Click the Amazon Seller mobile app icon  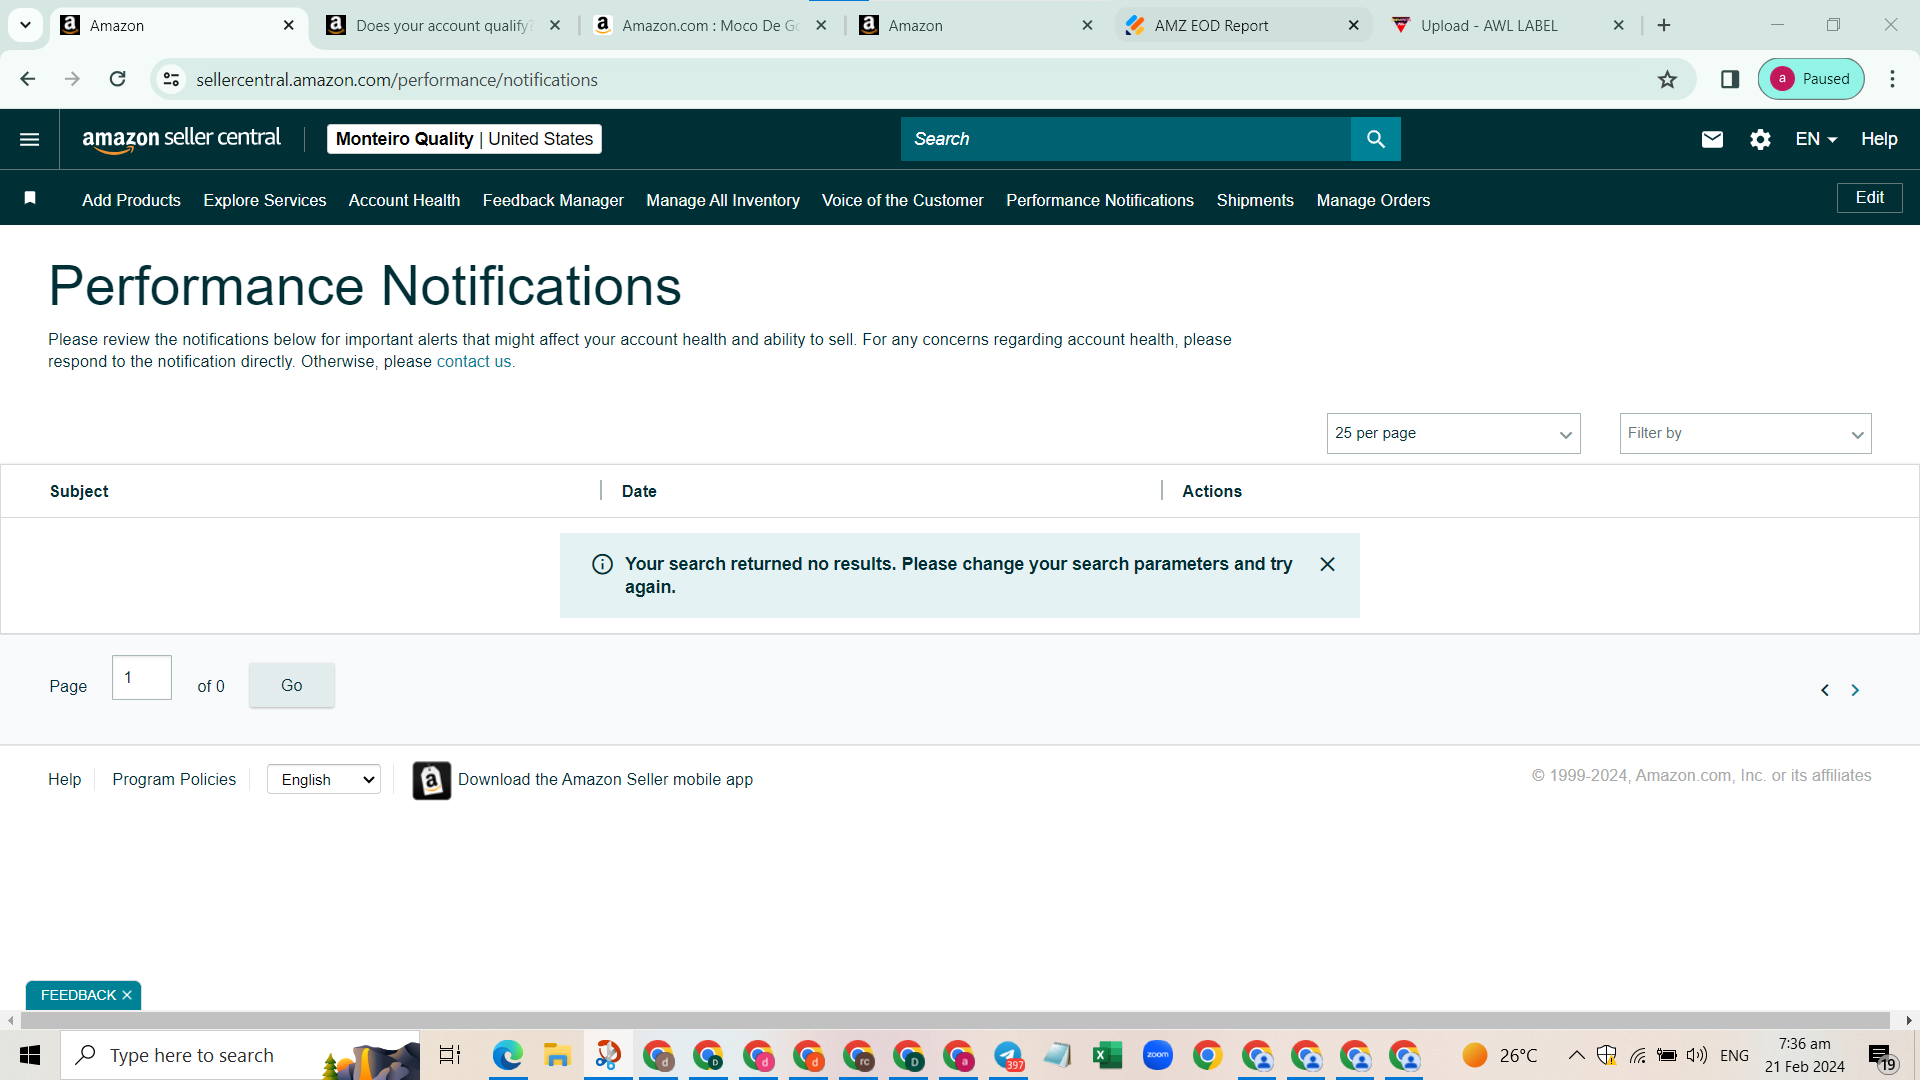pyautogui.click(x=431, y=780)
